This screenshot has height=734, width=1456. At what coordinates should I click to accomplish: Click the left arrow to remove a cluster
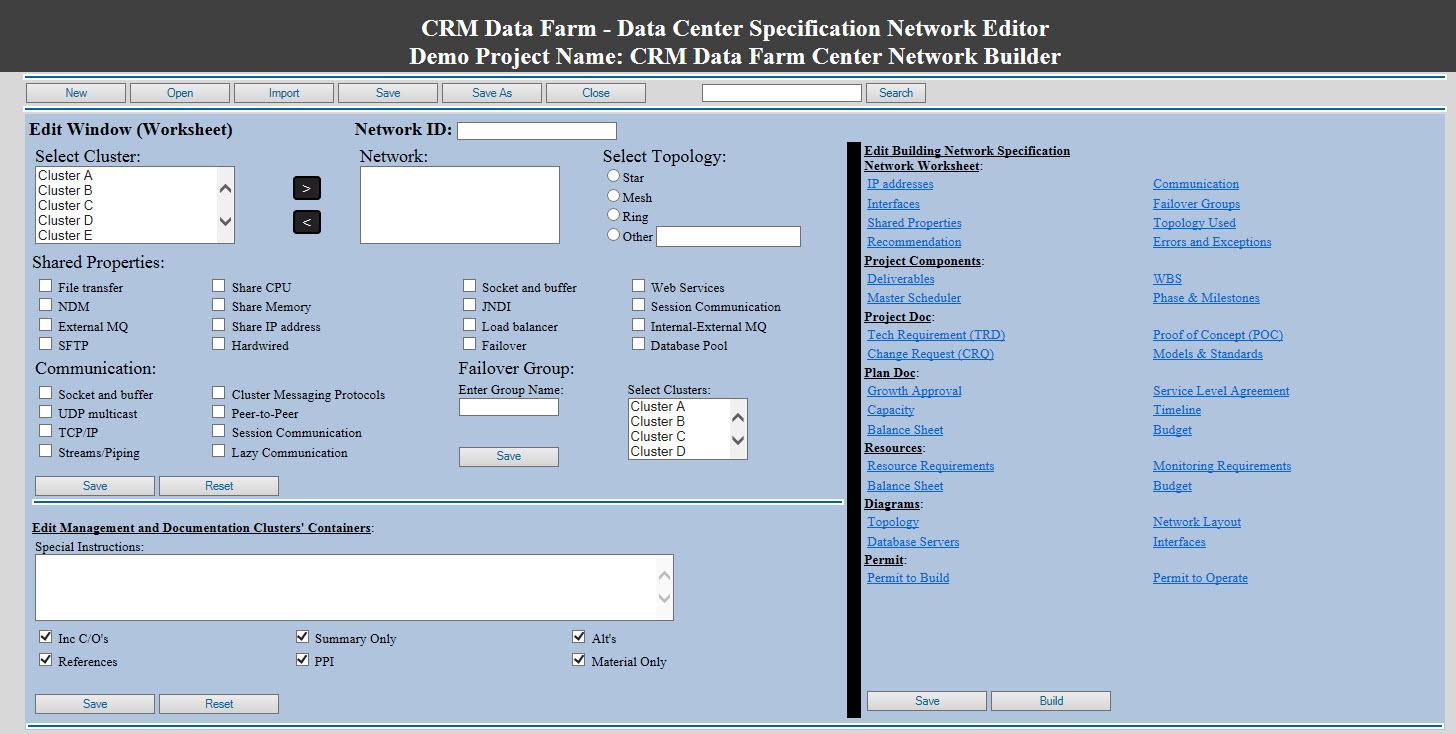click(306, 221)
